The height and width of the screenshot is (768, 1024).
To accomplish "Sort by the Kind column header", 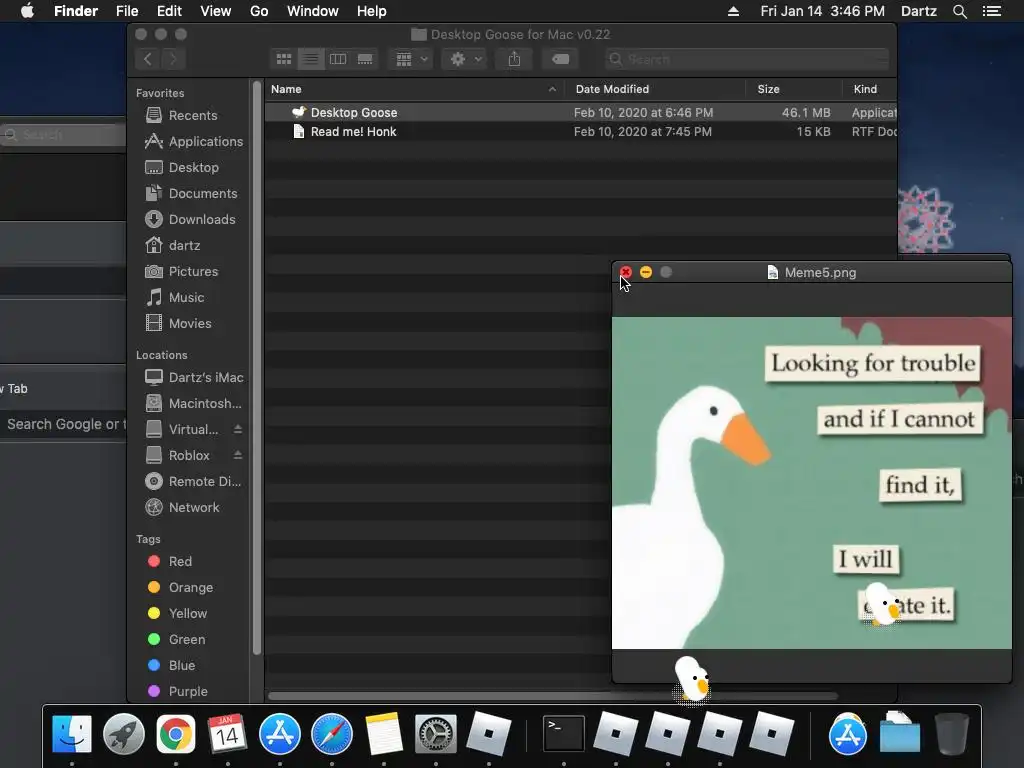I will [869, 89].
